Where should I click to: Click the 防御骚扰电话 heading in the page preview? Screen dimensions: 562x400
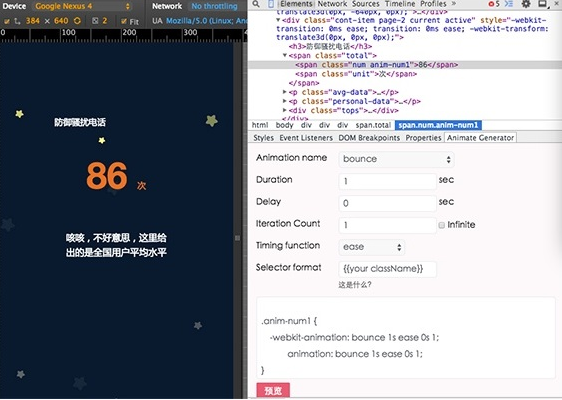pos(80,122)
